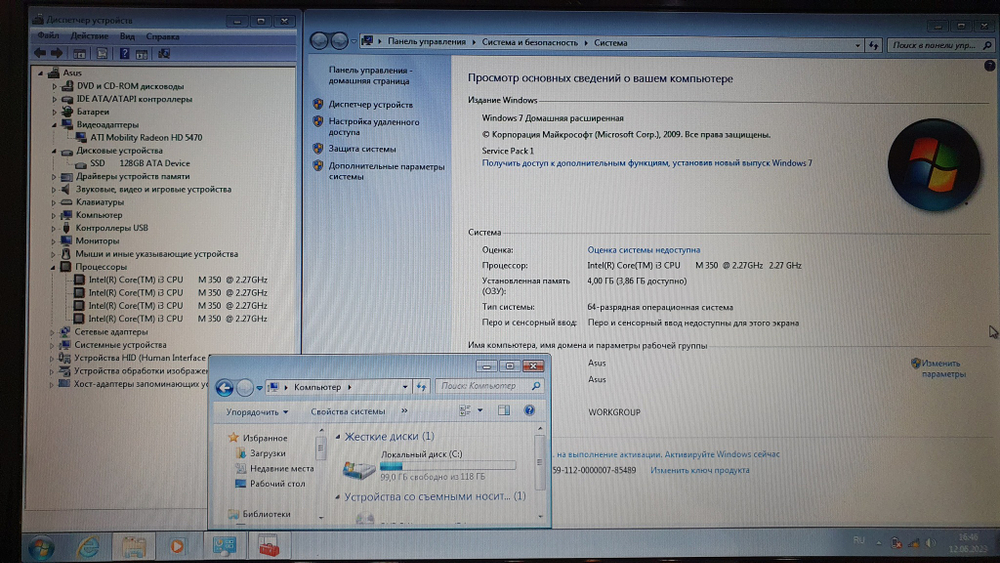Image resolution: width=1000 pixels, height=563 pixels.
Task: Click the Windows Start orb
Action: tap(41, 547)
